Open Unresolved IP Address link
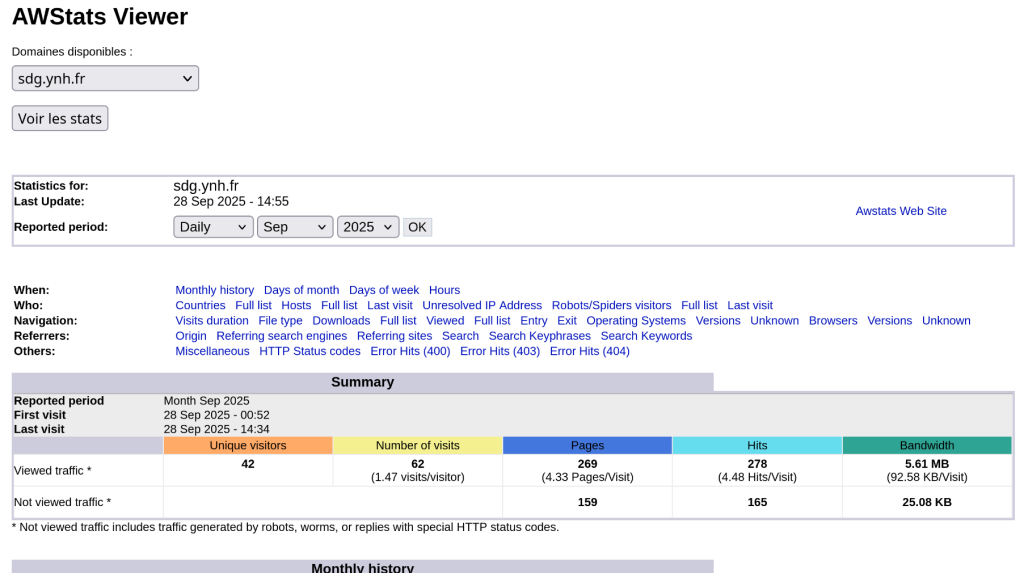 coord(482,305)
